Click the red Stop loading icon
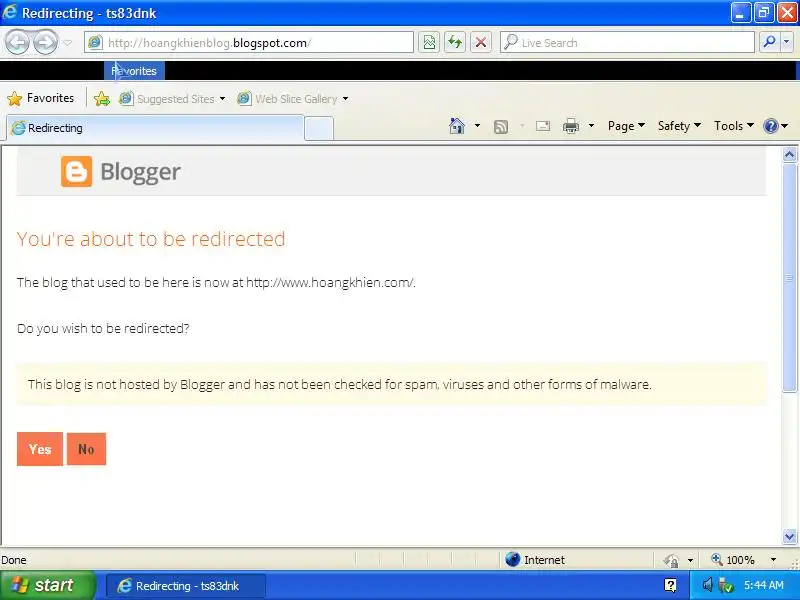Viewport: 800px width, 600px height. (481, 43)
